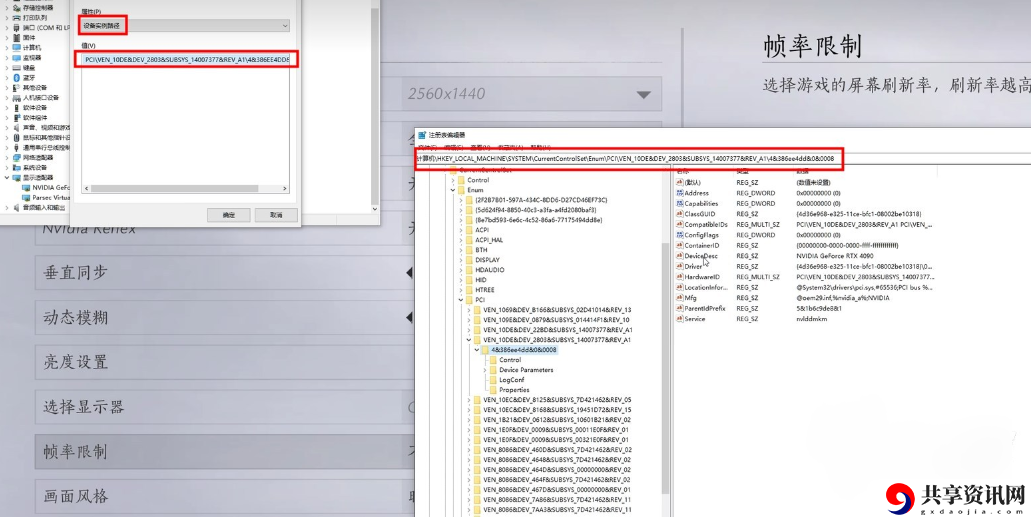The image size is (1031, 518).
Task: Click the Service string value icon
Action: point(680,319)
